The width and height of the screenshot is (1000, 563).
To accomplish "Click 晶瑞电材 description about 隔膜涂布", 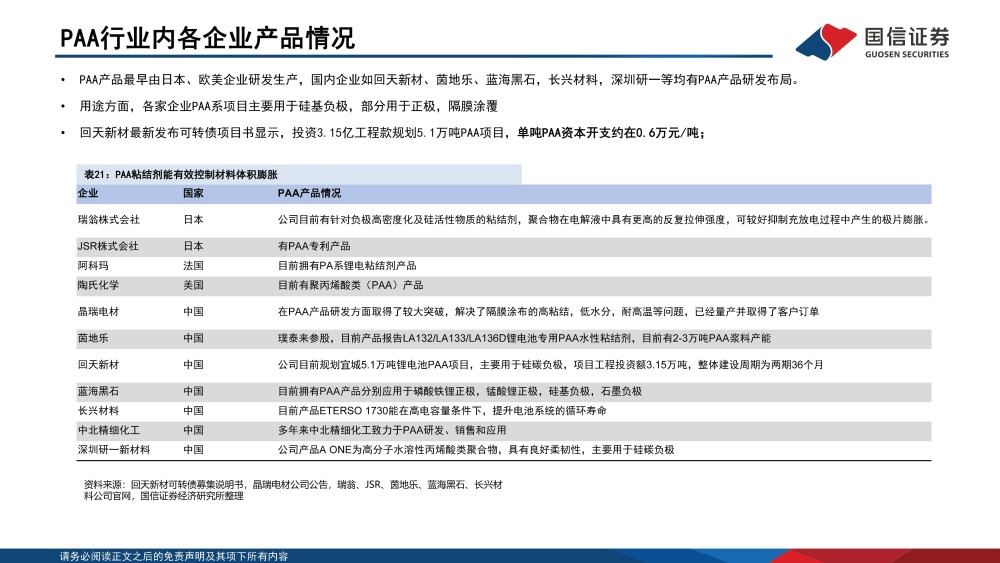I will (548, 312).
